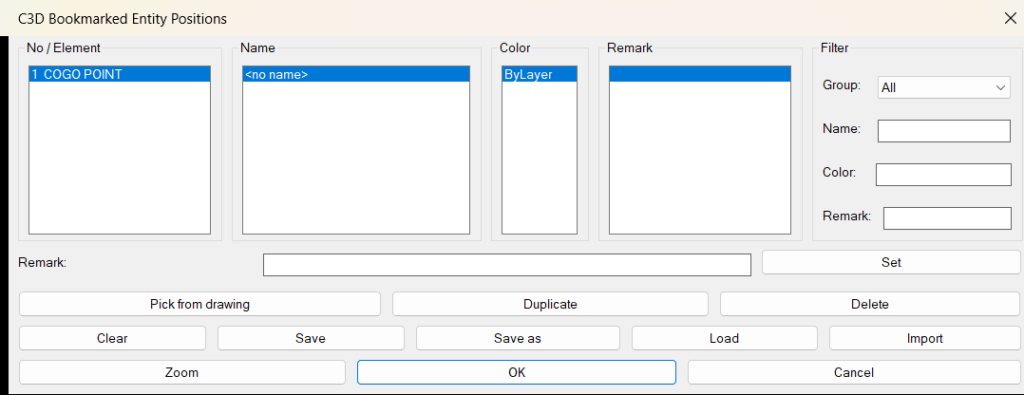Screen dimensions: 1024x395
Task: Save the bookmark list
Action: coord(310,338)
